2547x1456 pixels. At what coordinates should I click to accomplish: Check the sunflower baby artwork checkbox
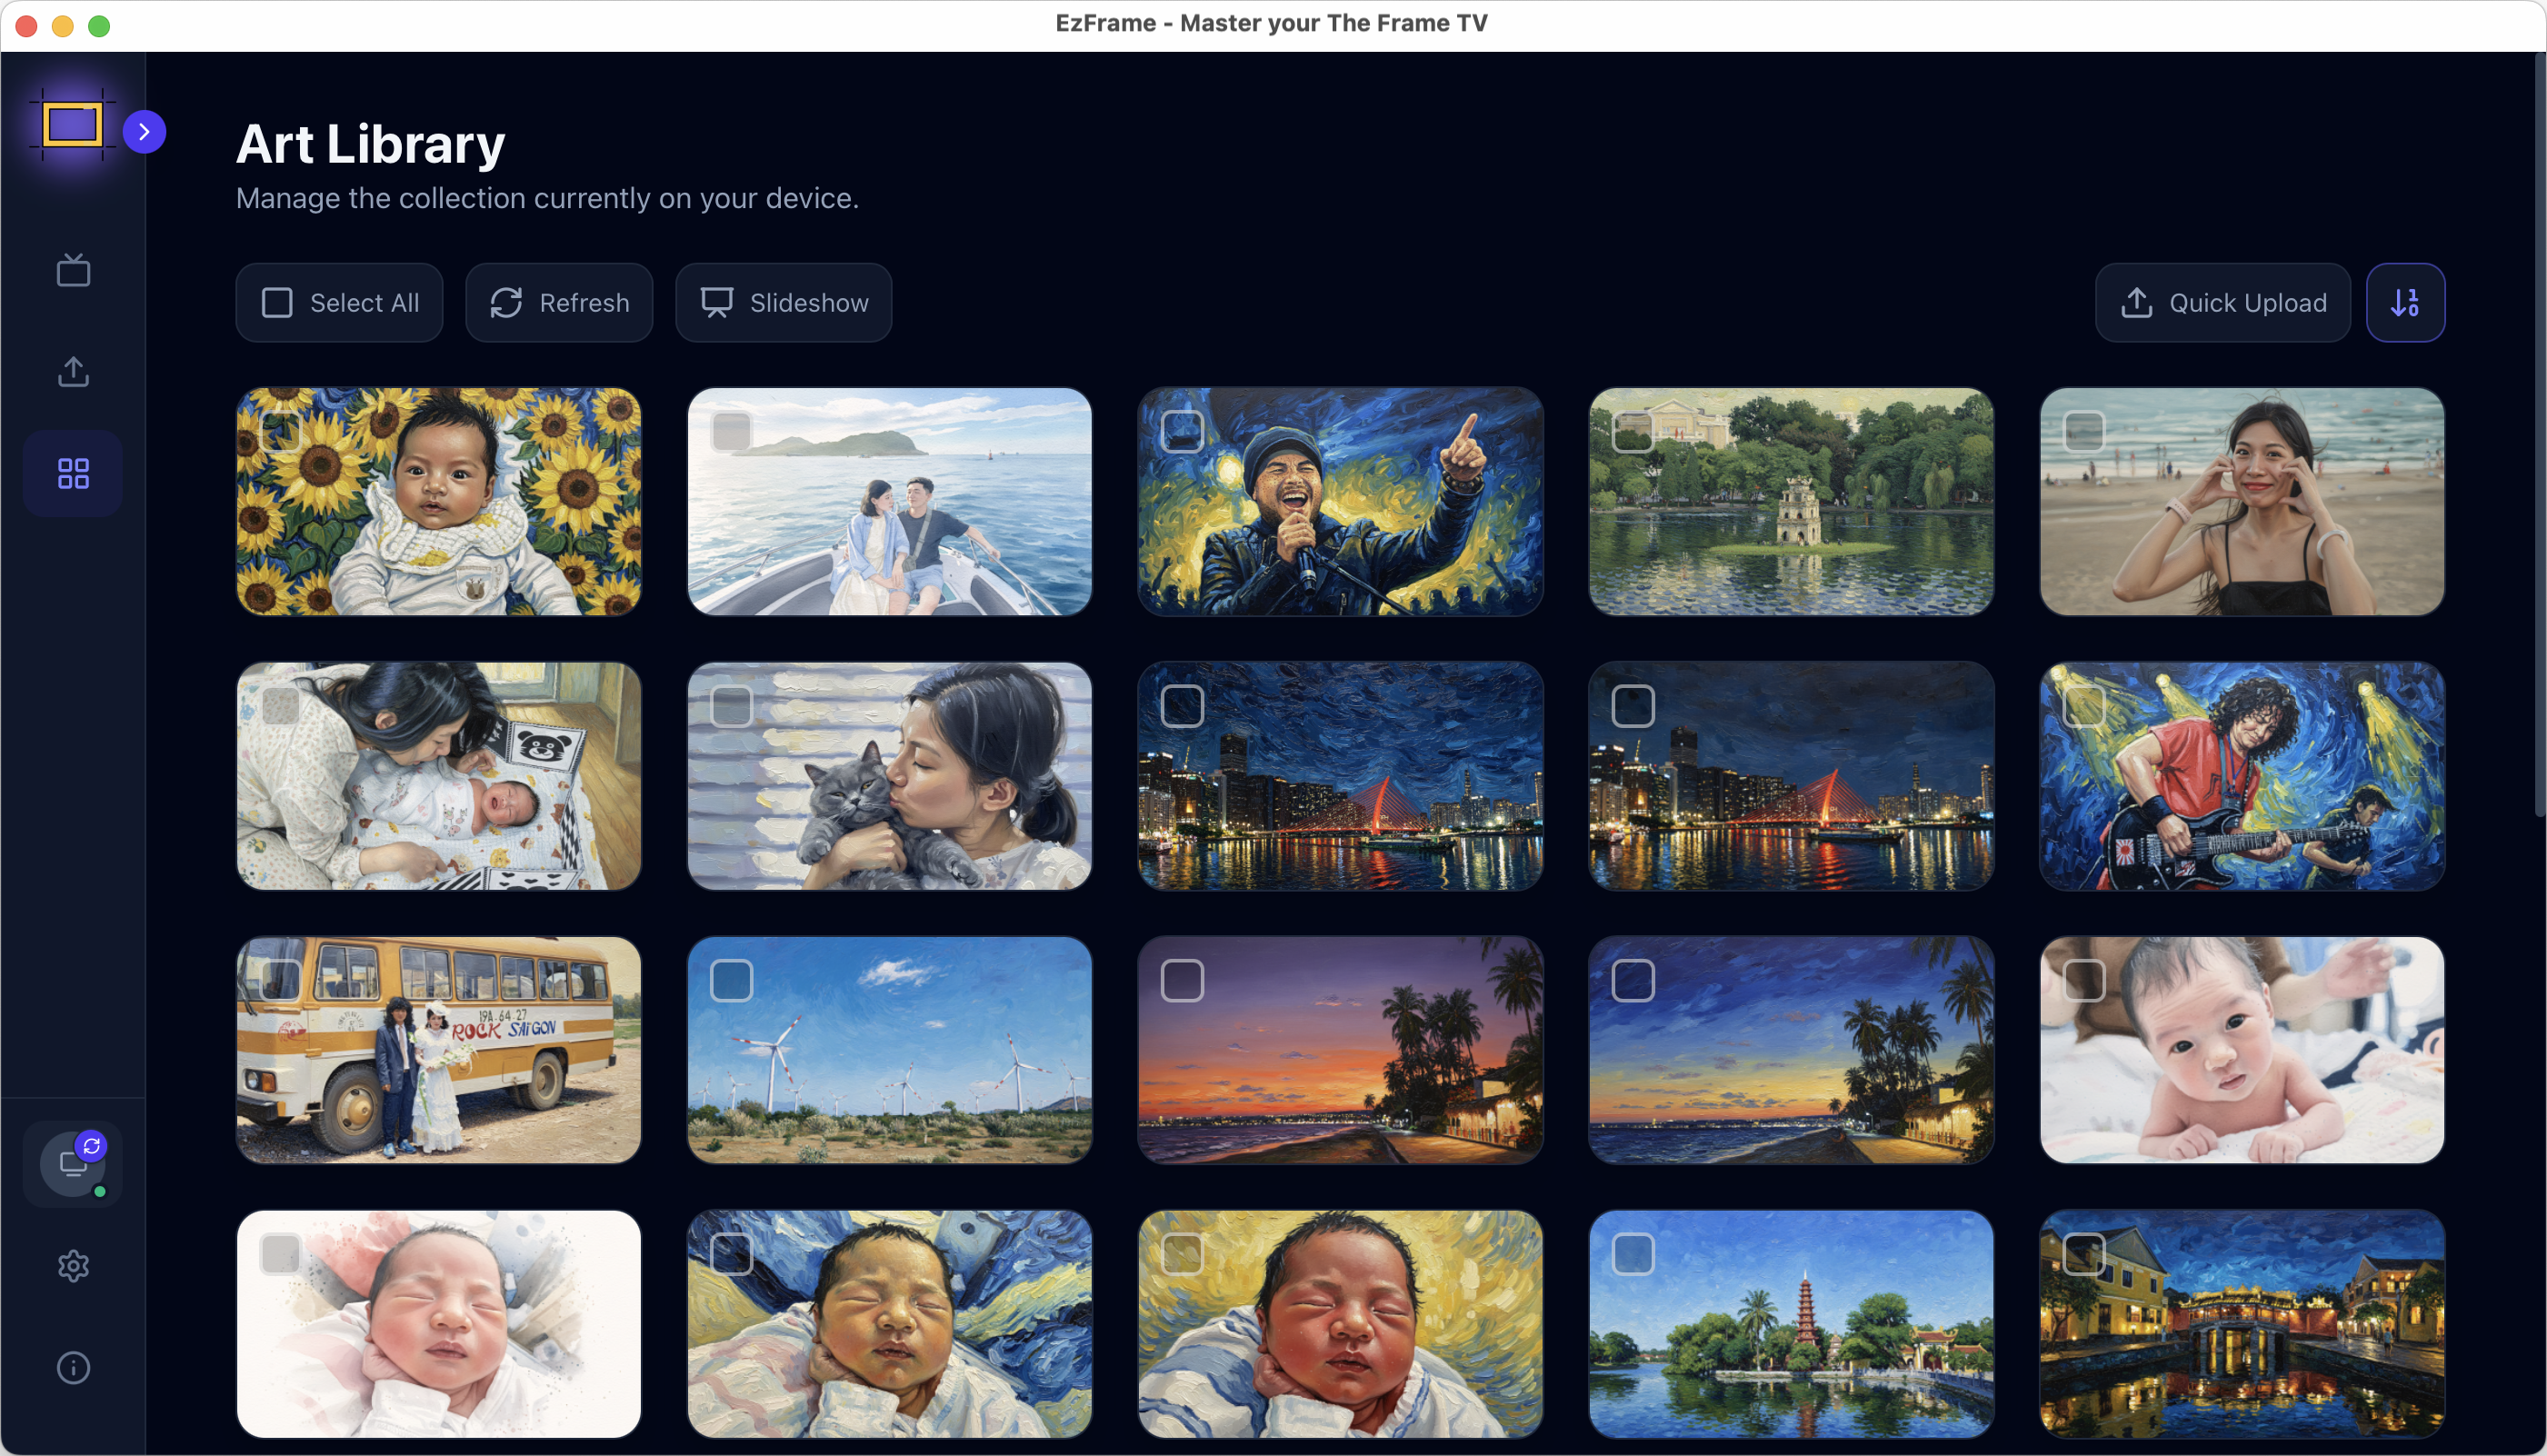(x=283, y=432)
